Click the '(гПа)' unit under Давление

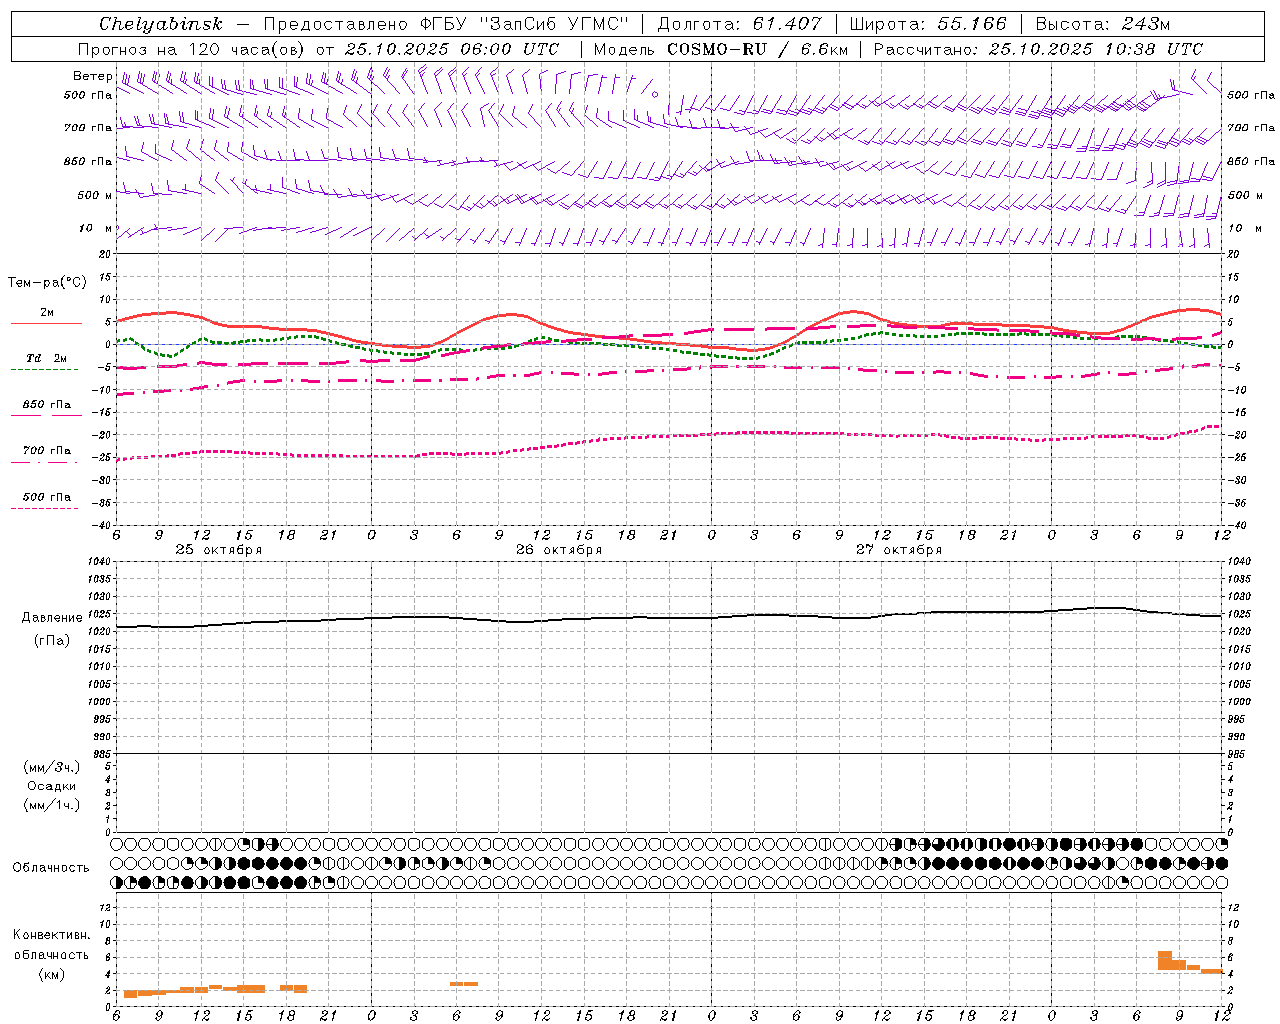(52, 640)
